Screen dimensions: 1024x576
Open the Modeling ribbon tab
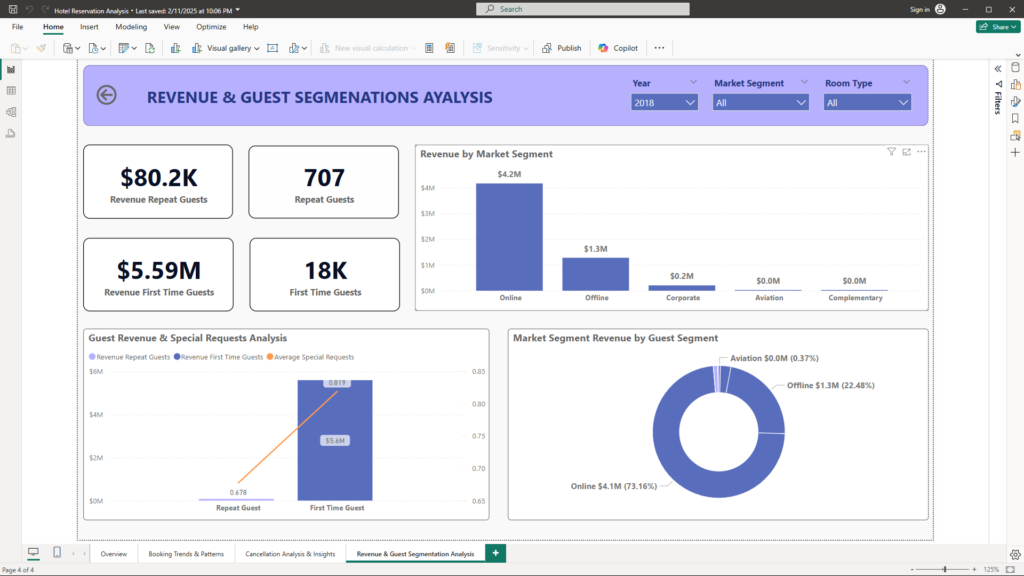coord(131,27)
